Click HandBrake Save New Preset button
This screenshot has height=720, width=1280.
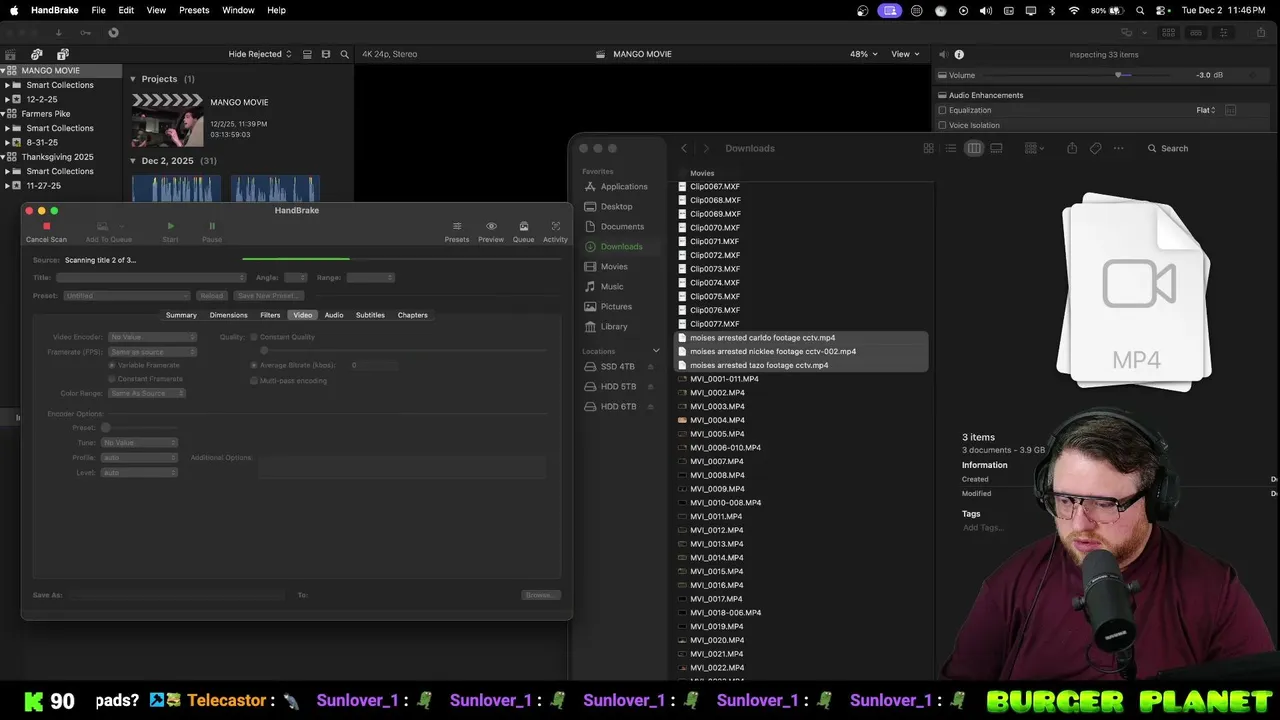268,296
